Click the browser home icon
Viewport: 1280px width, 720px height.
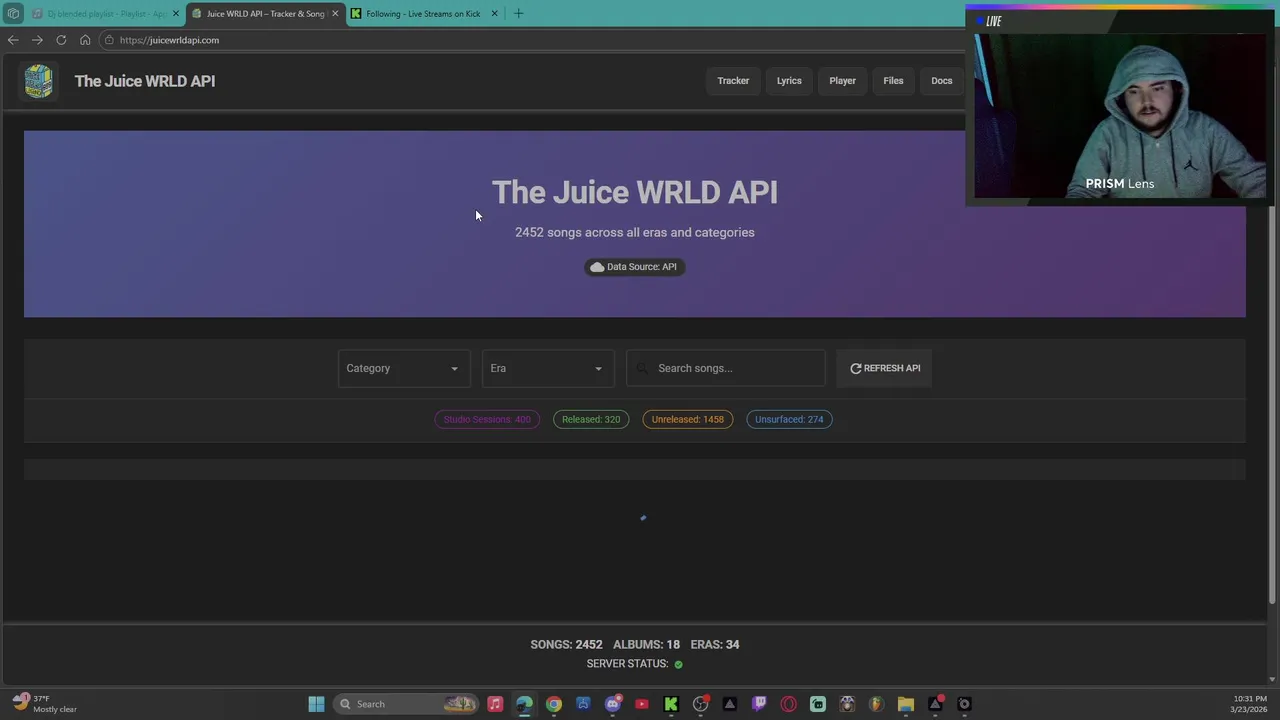tap(85, 40)
